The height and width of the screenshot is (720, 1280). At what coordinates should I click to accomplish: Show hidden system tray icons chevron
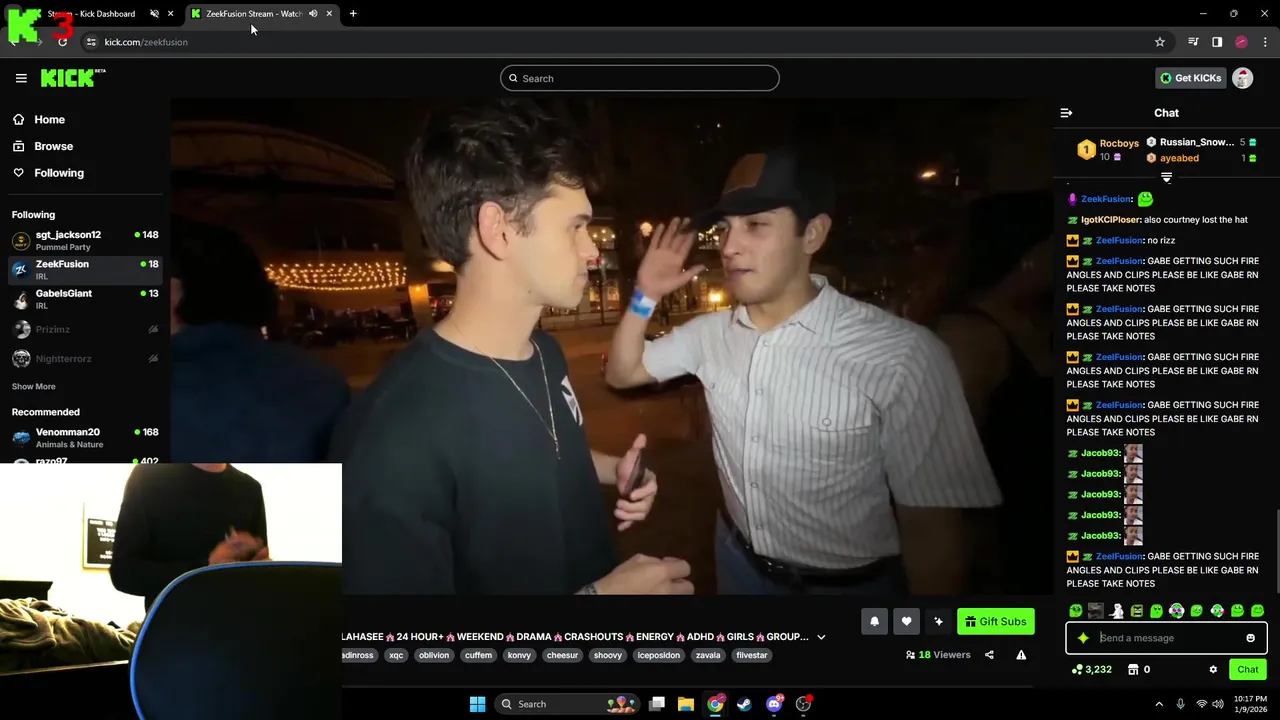tap(1159, 704)
